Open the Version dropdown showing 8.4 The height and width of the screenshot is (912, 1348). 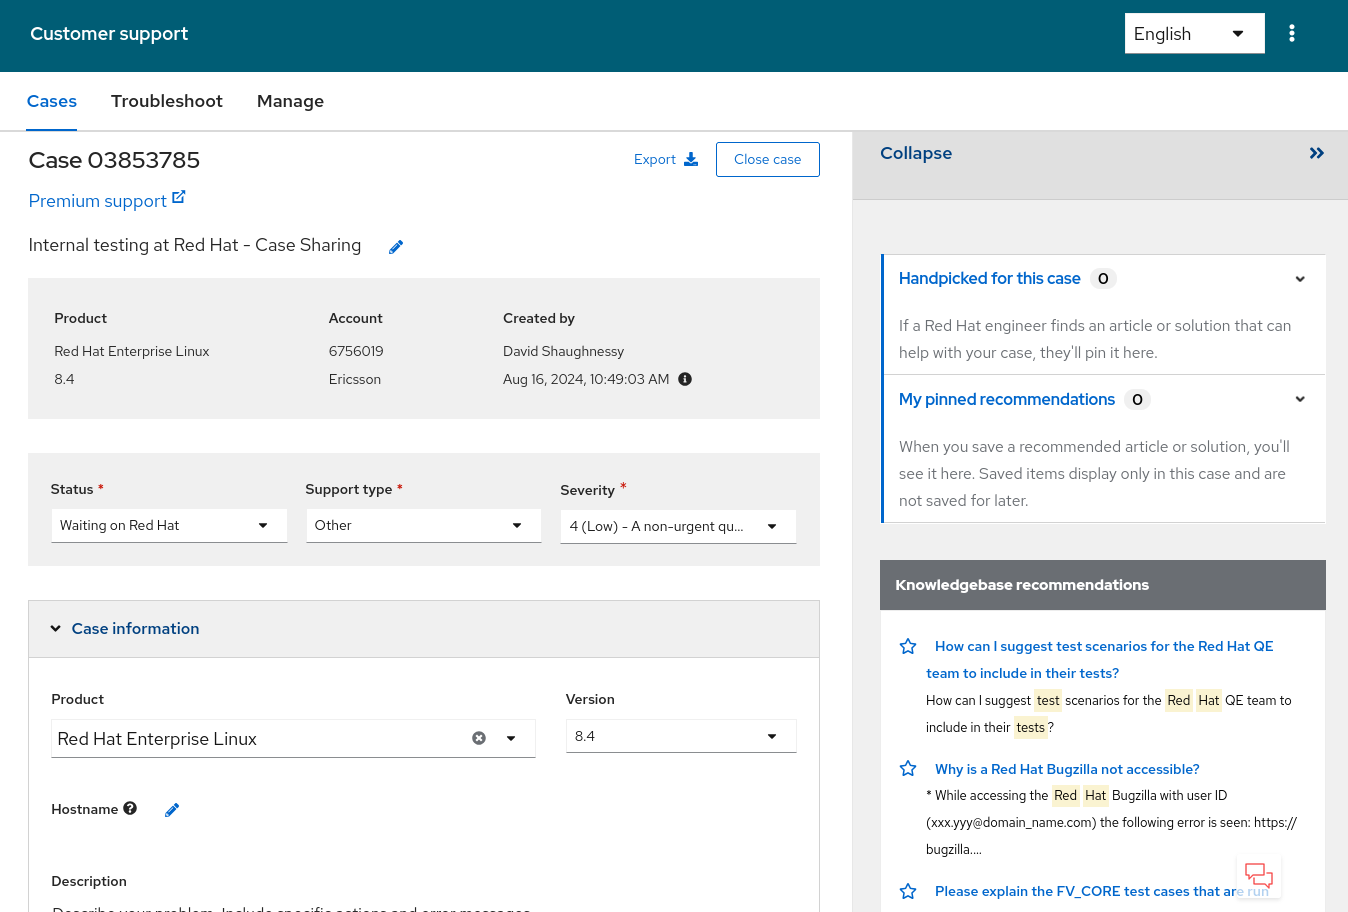coord(681,736)
